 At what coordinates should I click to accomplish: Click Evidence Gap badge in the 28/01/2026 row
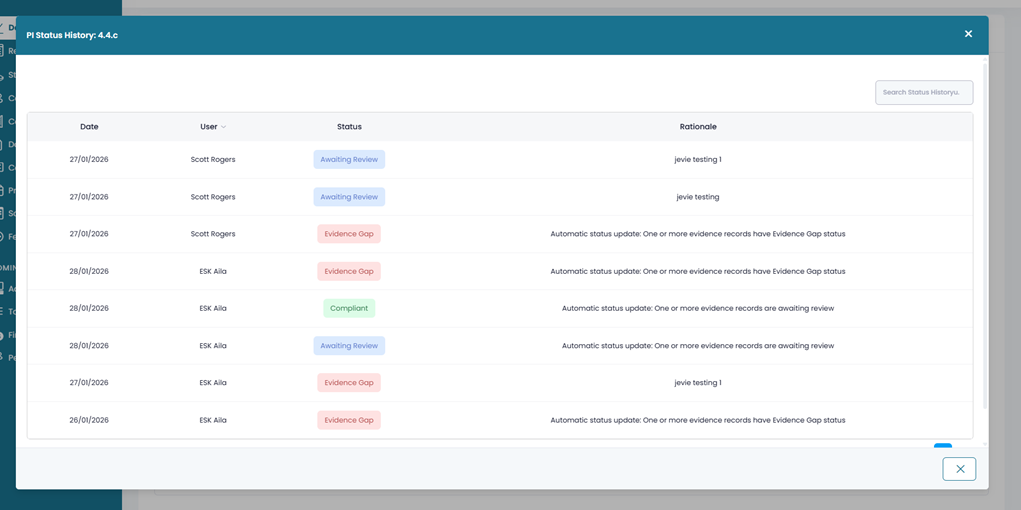coord(349,271)
